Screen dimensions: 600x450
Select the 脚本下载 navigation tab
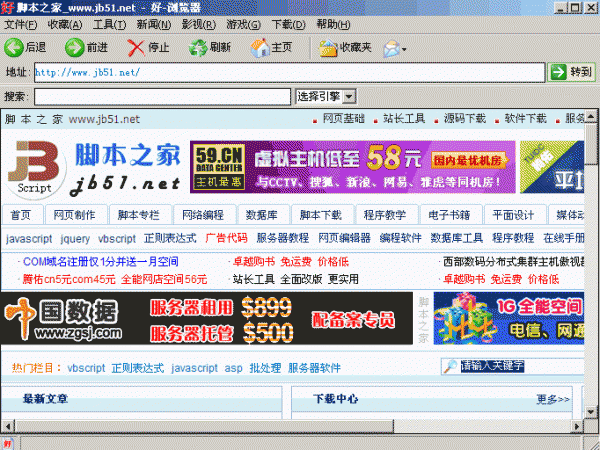tap(321, 215)
